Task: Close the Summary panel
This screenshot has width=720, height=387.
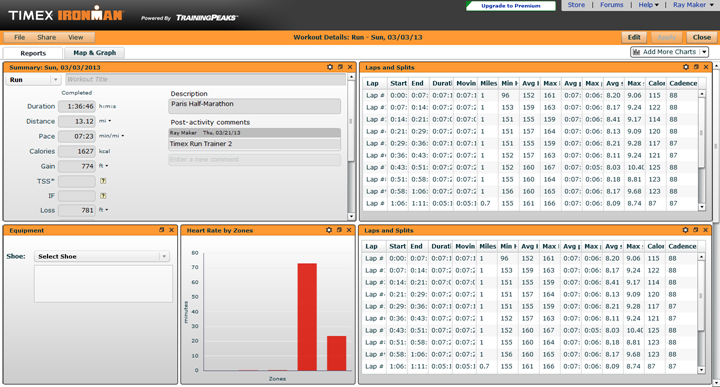Action: (350, 67)
